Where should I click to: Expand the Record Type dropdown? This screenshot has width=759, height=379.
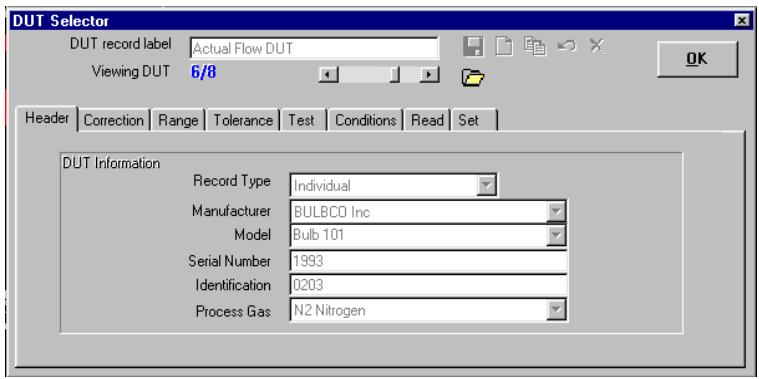pyautogui.click(x=486, y=185)
